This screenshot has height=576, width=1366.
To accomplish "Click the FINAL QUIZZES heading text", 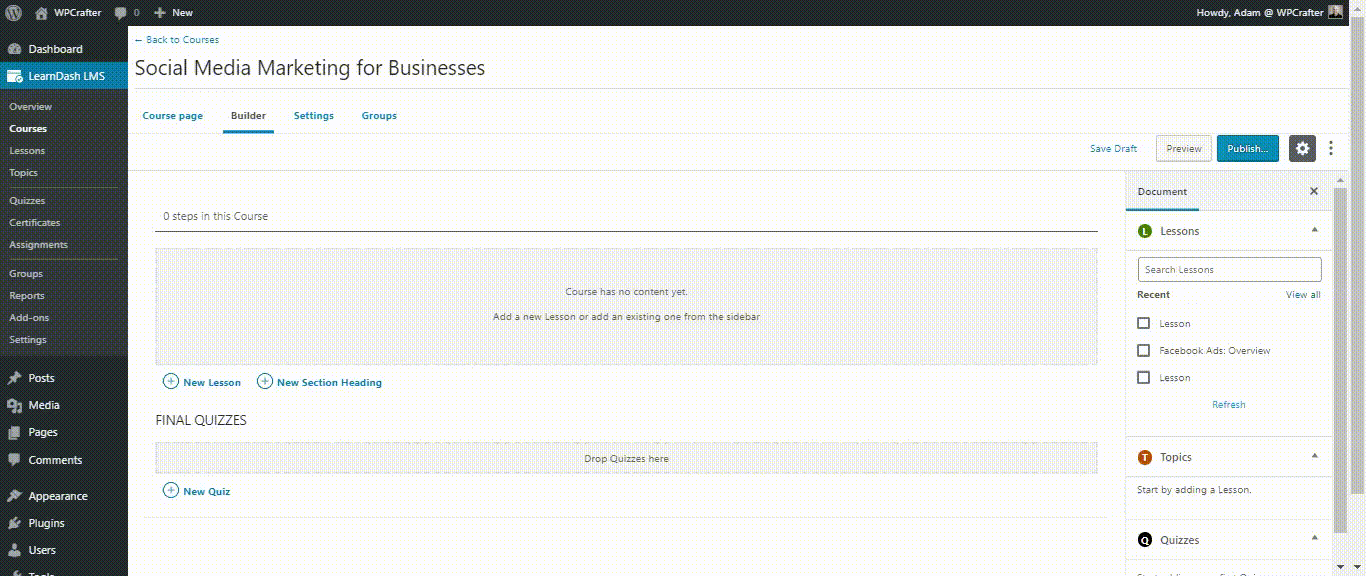I will click(x=201, y=420).
